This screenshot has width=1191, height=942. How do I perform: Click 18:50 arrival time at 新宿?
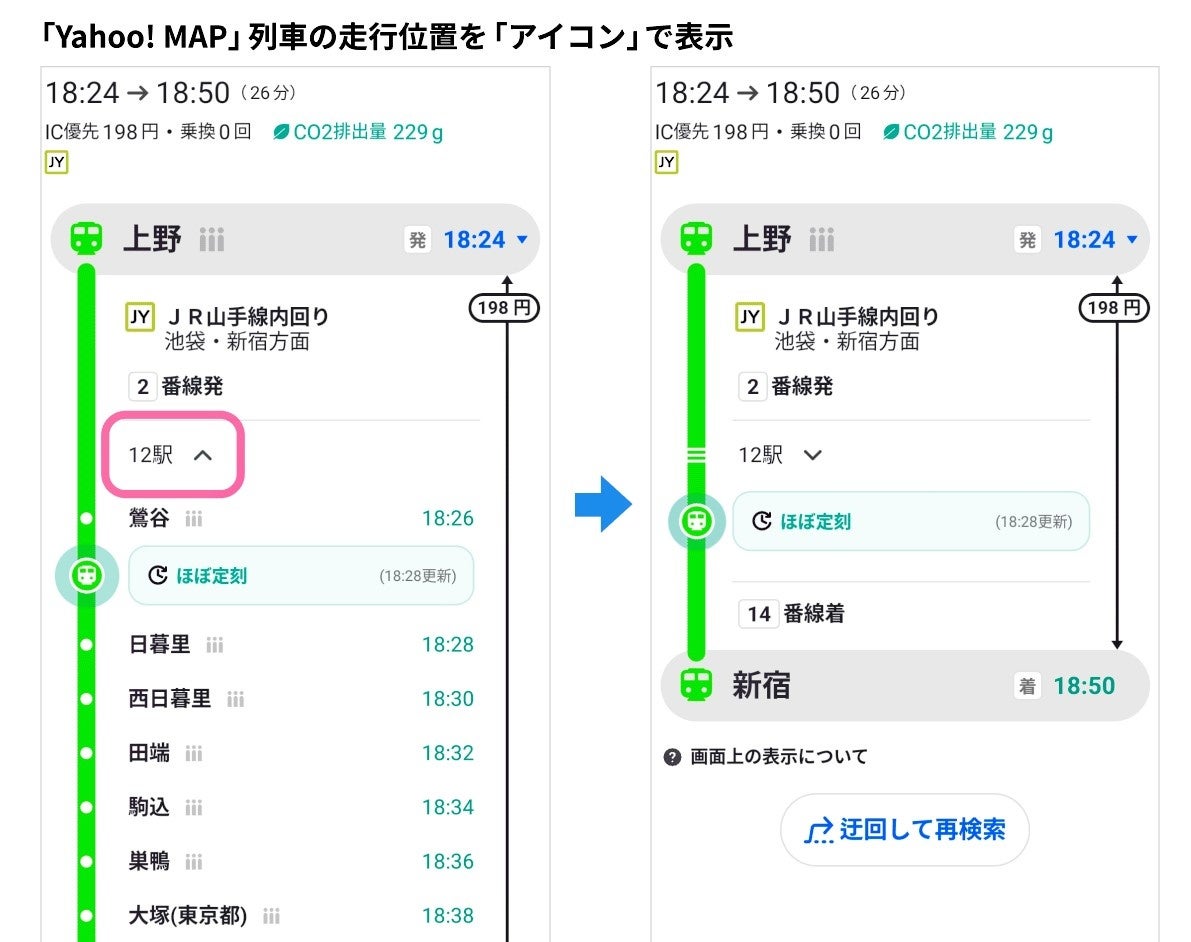[1084, 686]
